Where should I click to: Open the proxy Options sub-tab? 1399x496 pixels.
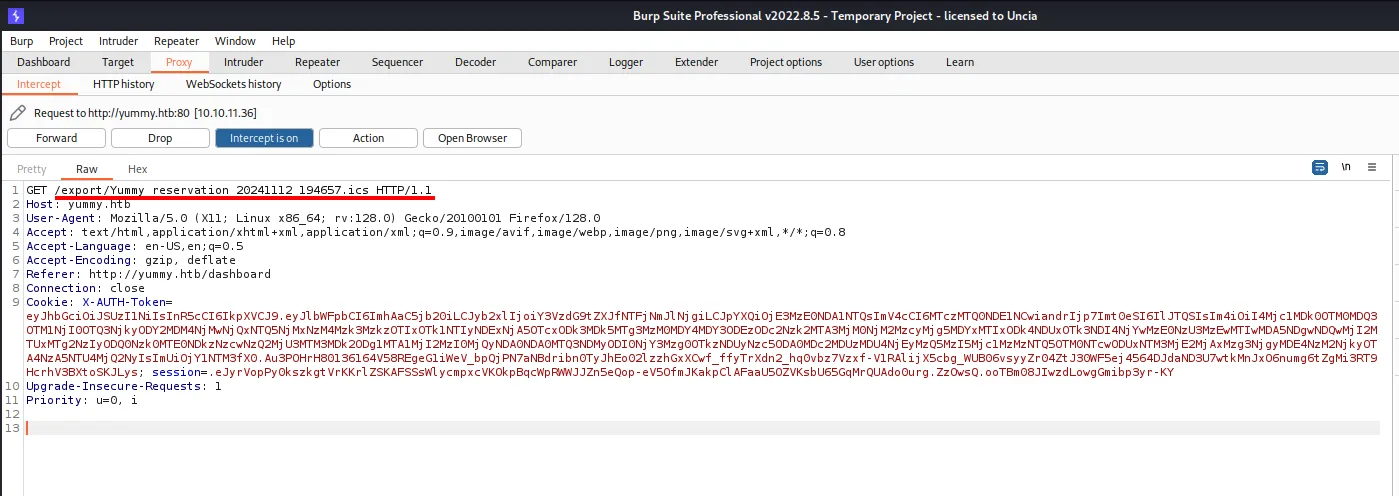click(x=332, y=84)
